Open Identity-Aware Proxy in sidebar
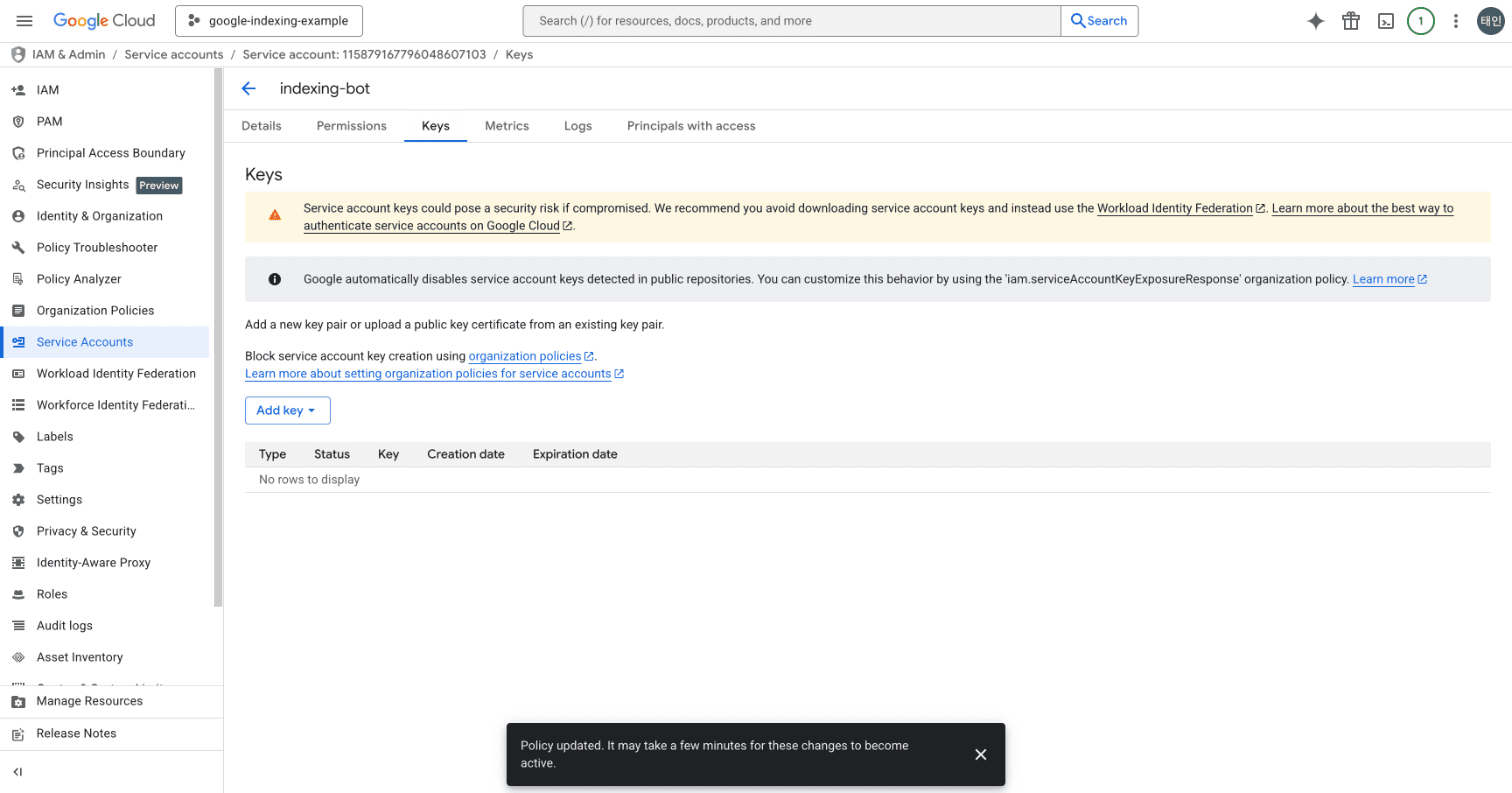Image resolution: width=1512 pixels, height=793 pixels. [x=105, y=563]
